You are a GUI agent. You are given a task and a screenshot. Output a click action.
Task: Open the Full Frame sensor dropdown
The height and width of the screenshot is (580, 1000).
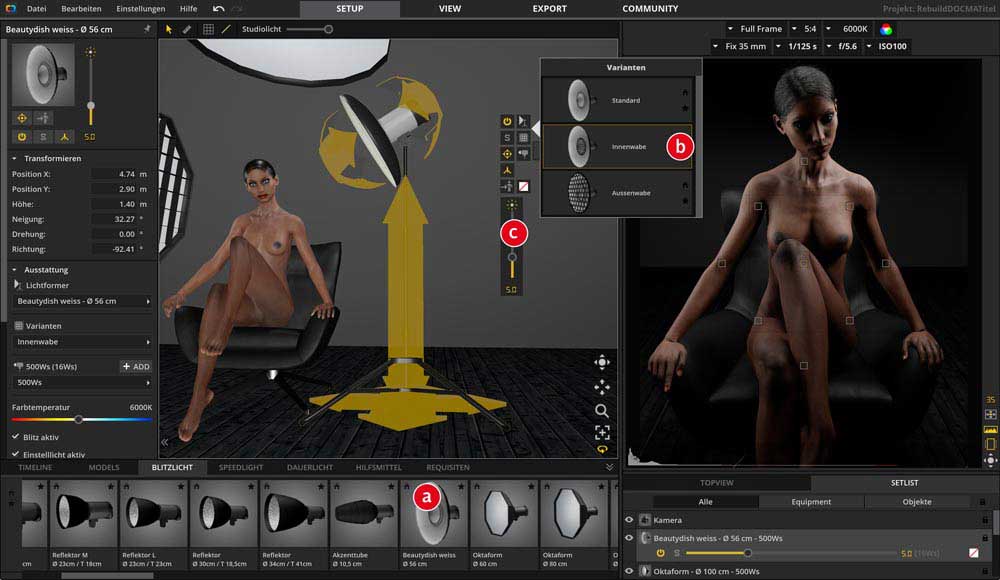760,29
